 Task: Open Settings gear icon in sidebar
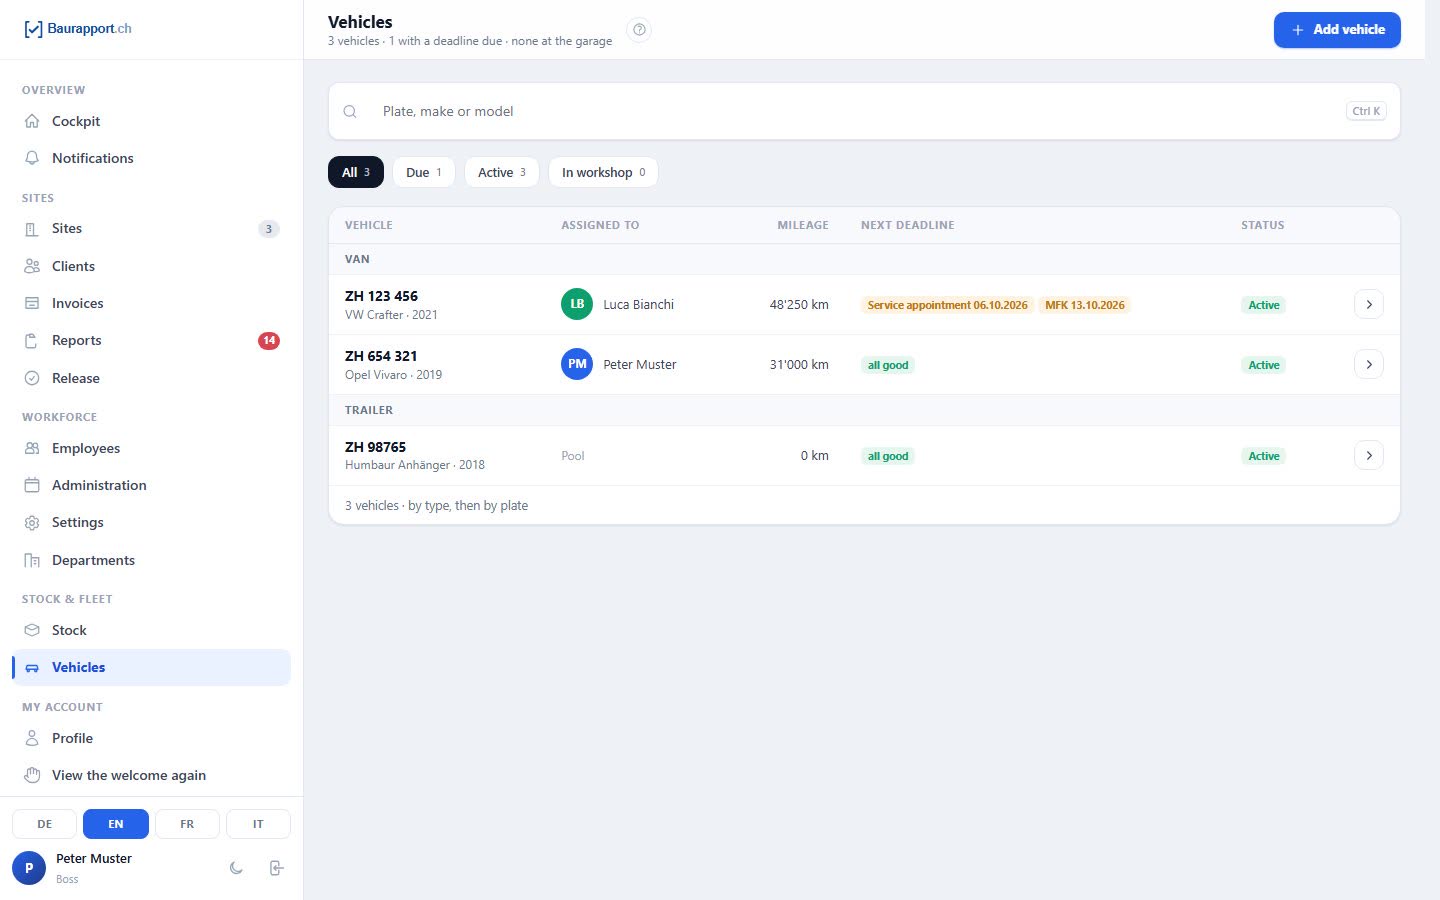32,523
